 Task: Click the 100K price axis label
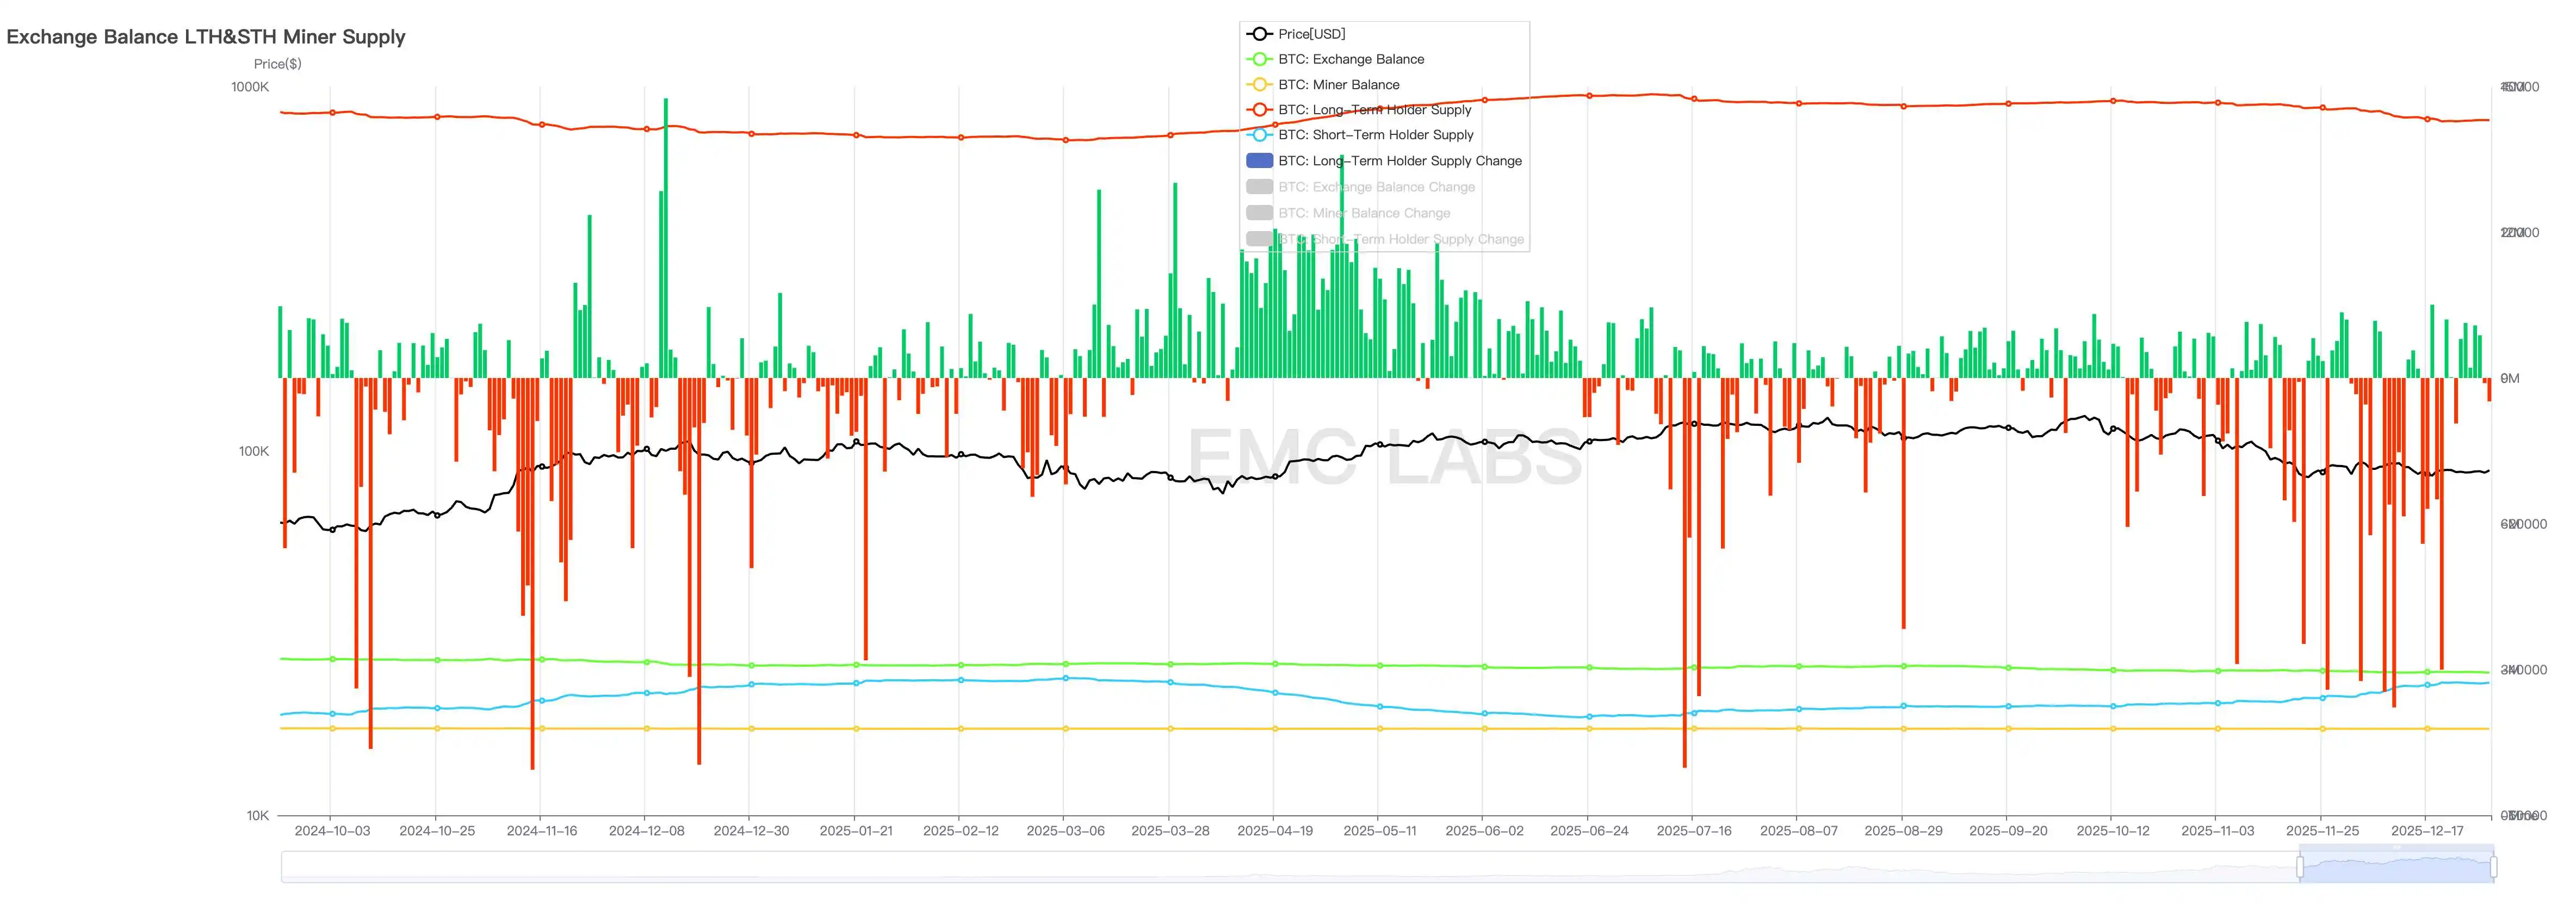(x=253, y=451)
